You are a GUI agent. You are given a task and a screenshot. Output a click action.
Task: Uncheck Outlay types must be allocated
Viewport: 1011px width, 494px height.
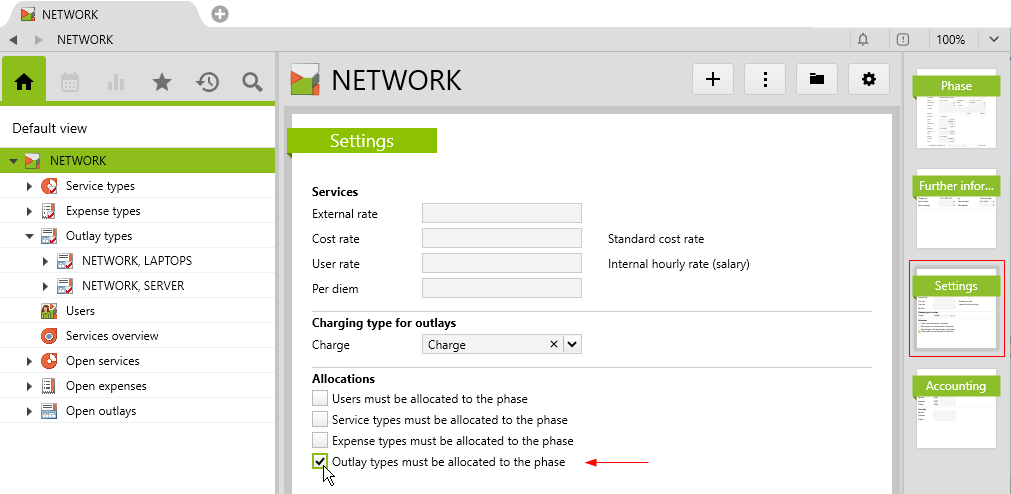pyautogui.click(x=320, y=462)
